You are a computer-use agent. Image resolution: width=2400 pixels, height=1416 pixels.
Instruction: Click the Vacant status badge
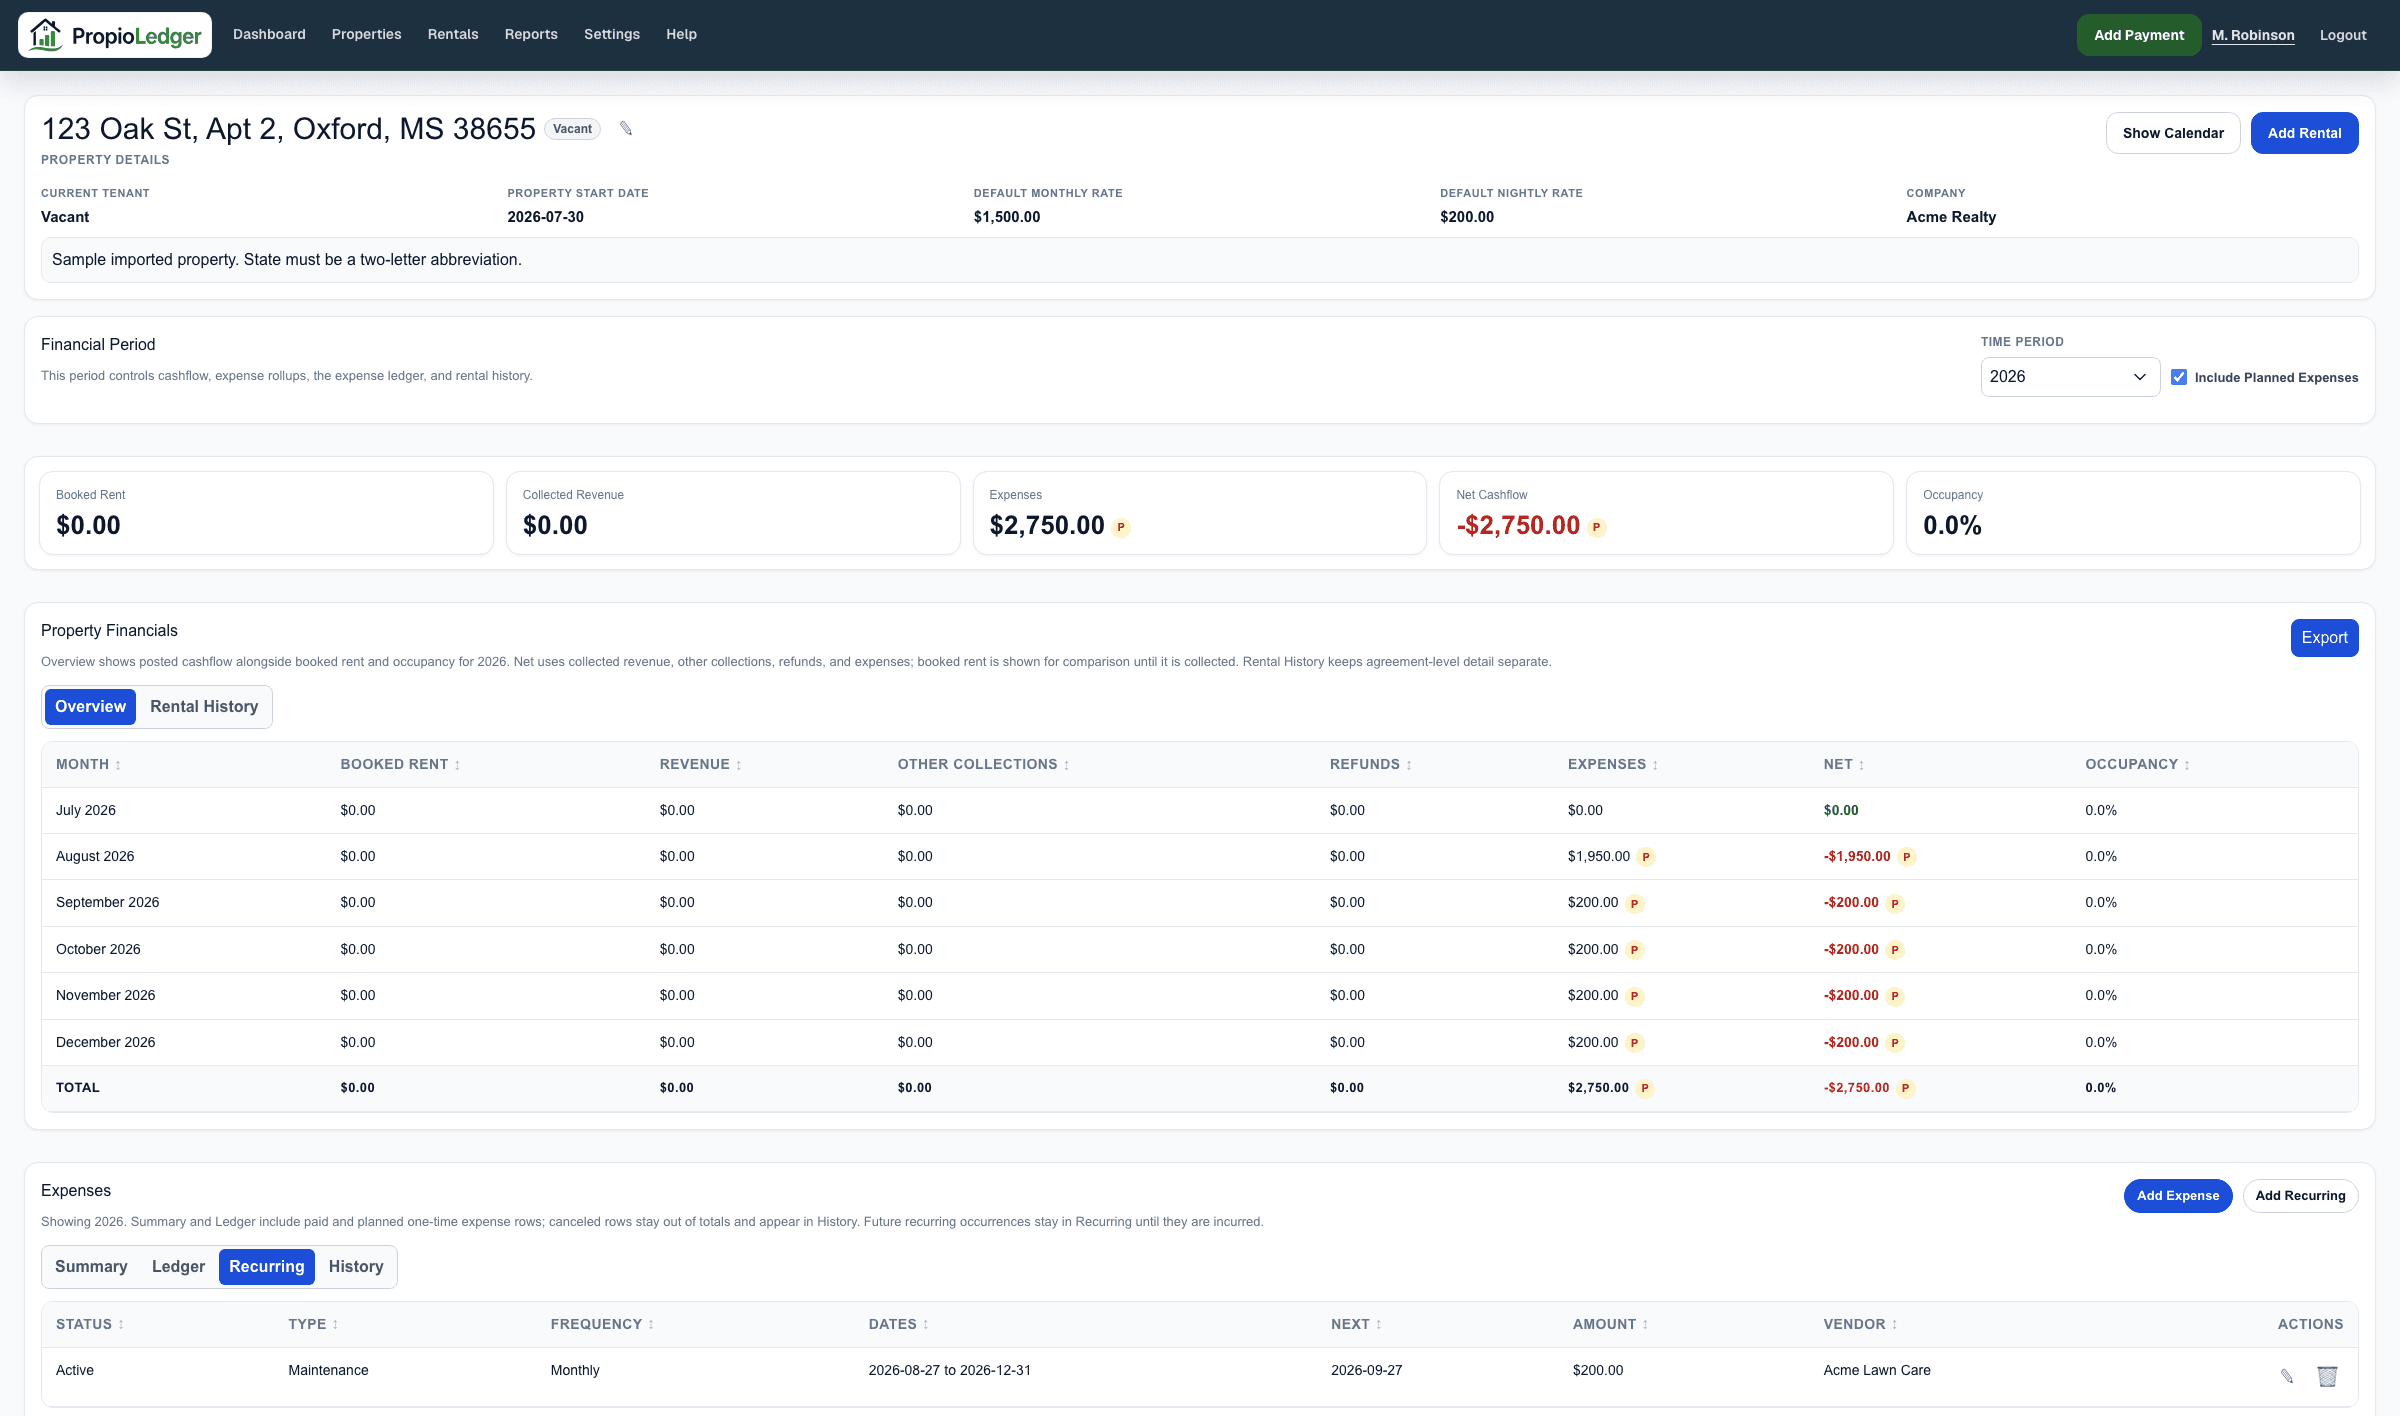pos(572,129)
